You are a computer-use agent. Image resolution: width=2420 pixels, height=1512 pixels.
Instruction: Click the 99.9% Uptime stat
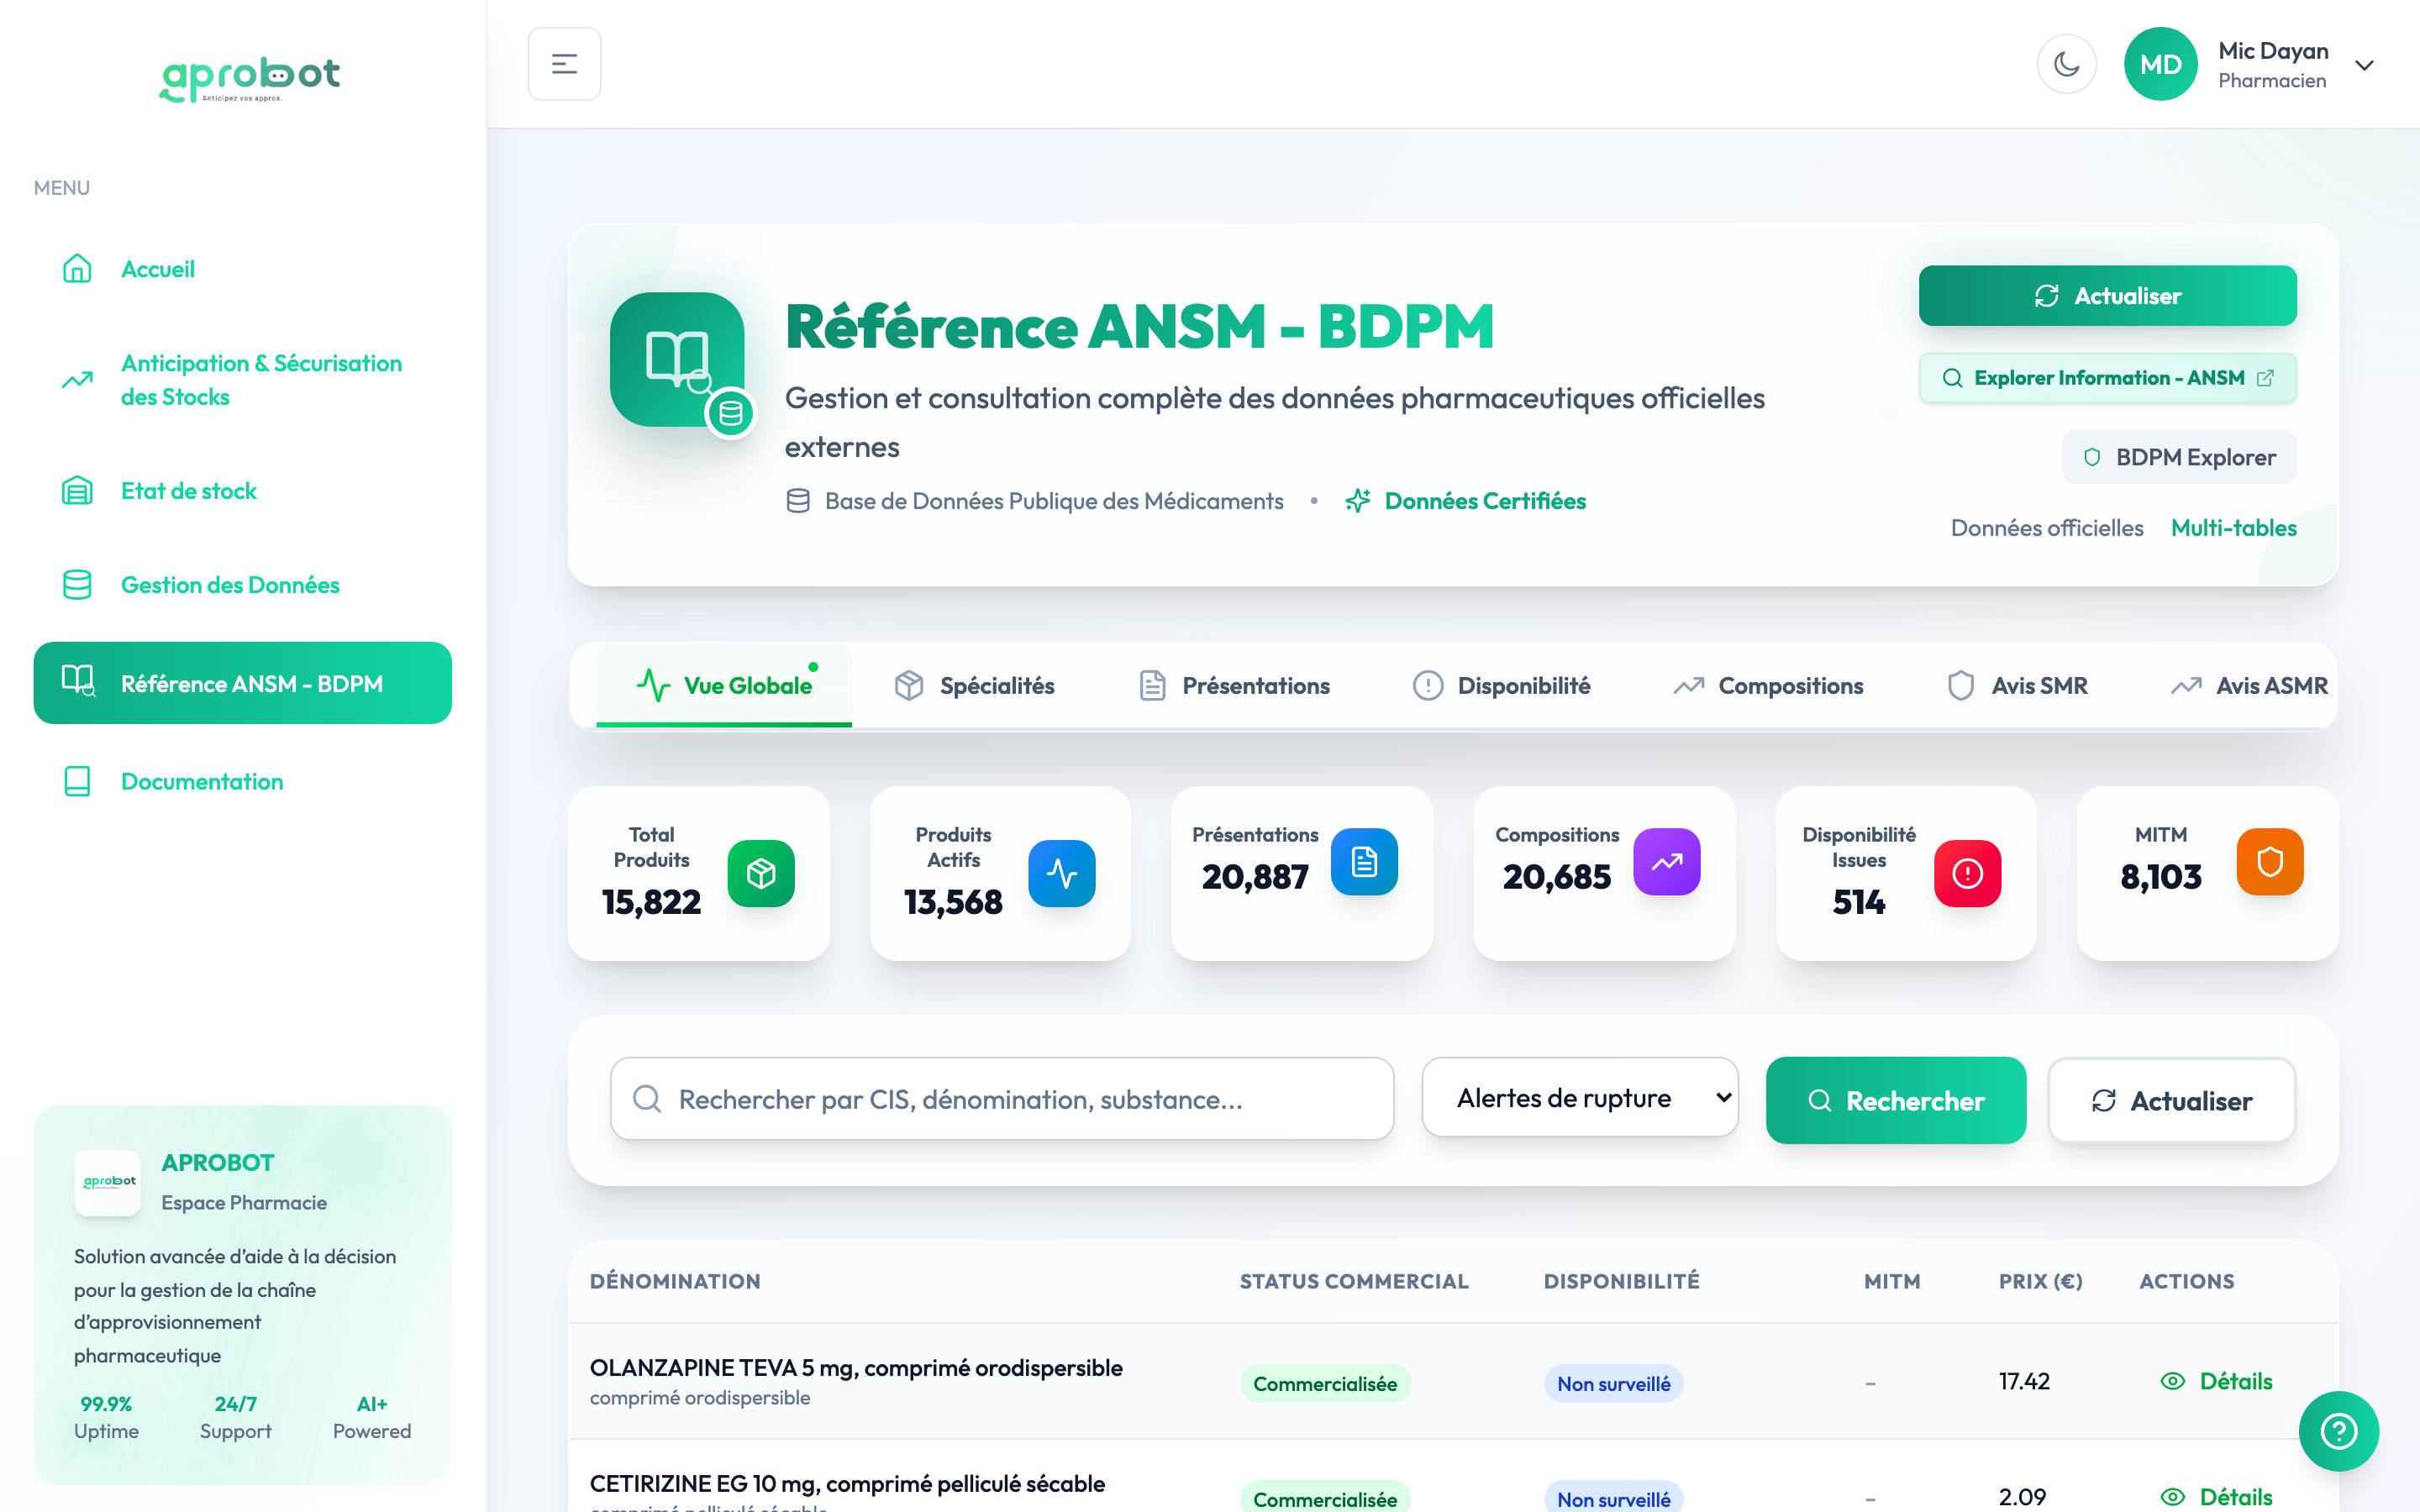click(106, 1417)
